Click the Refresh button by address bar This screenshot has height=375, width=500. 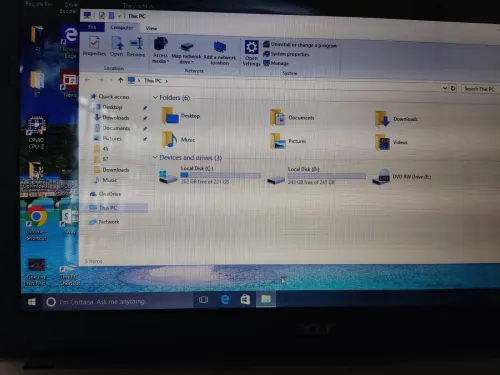click(453, 88)
